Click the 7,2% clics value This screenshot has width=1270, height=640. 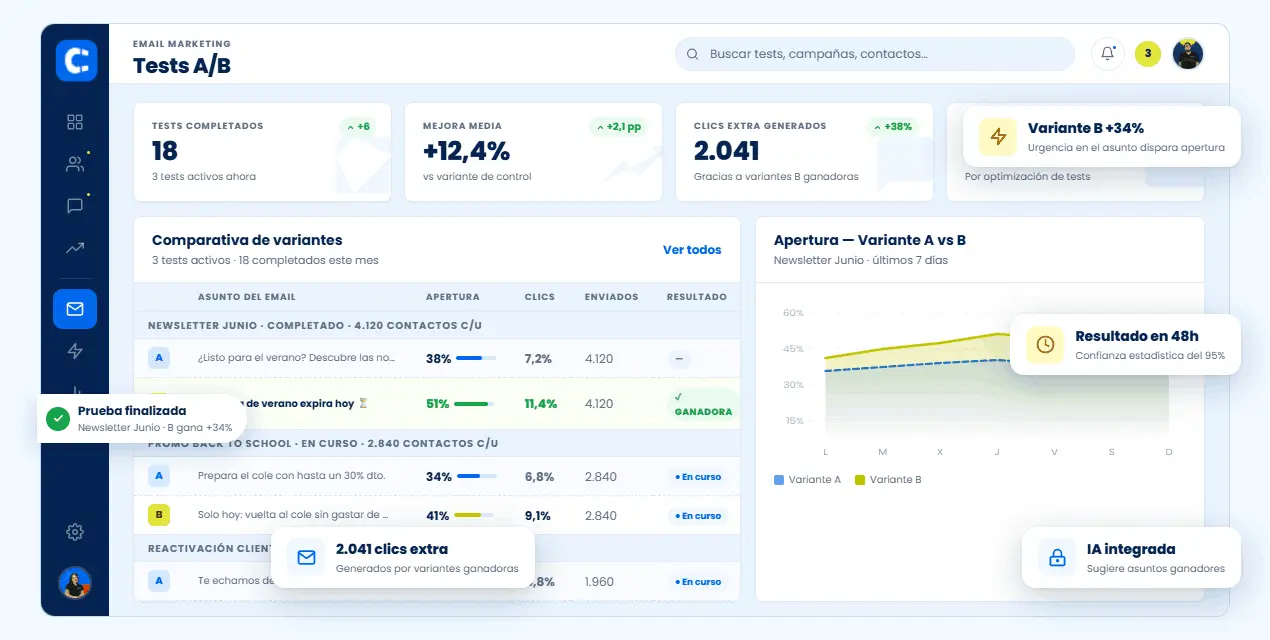pos(538,359)
